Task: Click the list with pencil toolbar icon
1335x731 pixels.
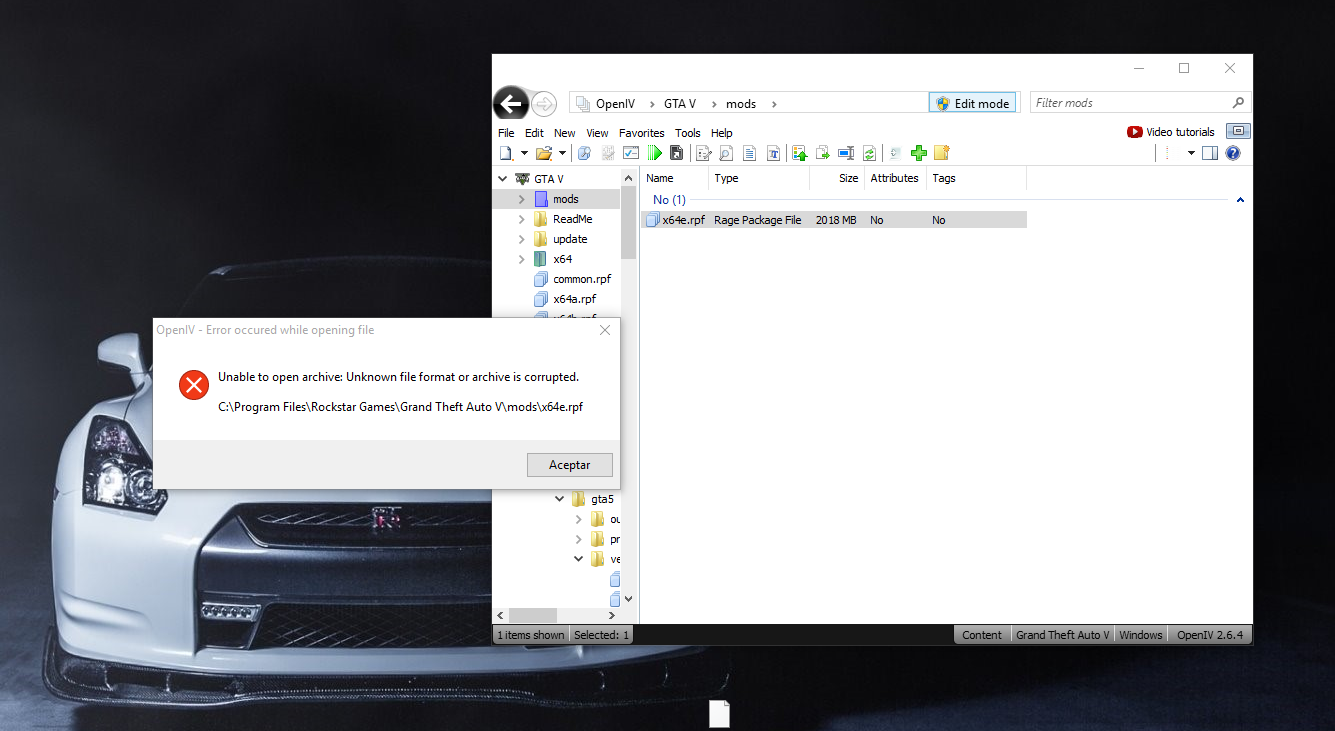Action: (x=704, y=153)
